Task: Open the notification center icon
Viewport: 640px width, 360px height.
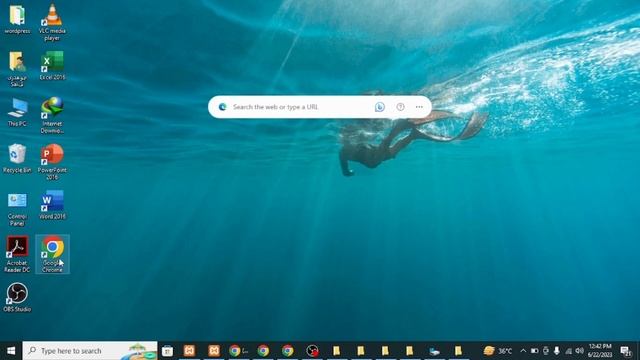Action: (625, 351)
